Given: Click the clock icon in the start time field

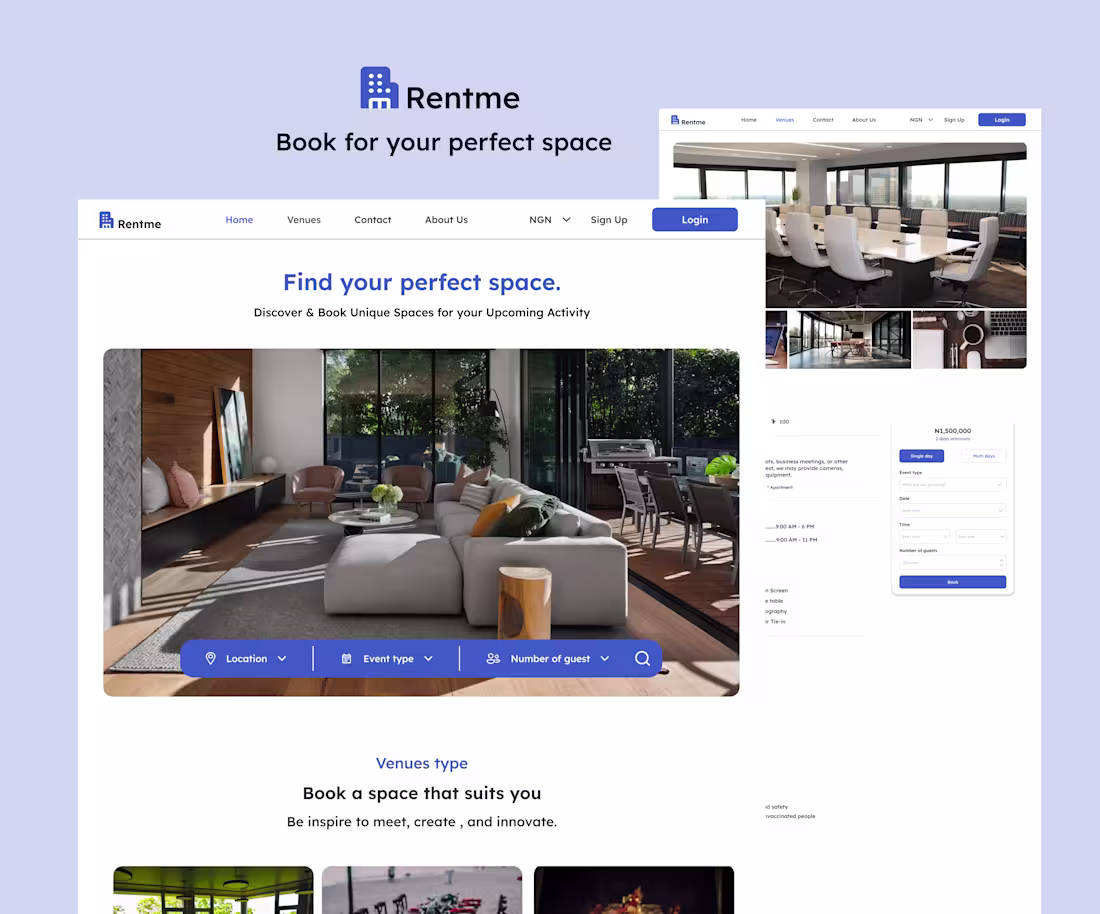Looking at the screenshot, I should (946, 536).
